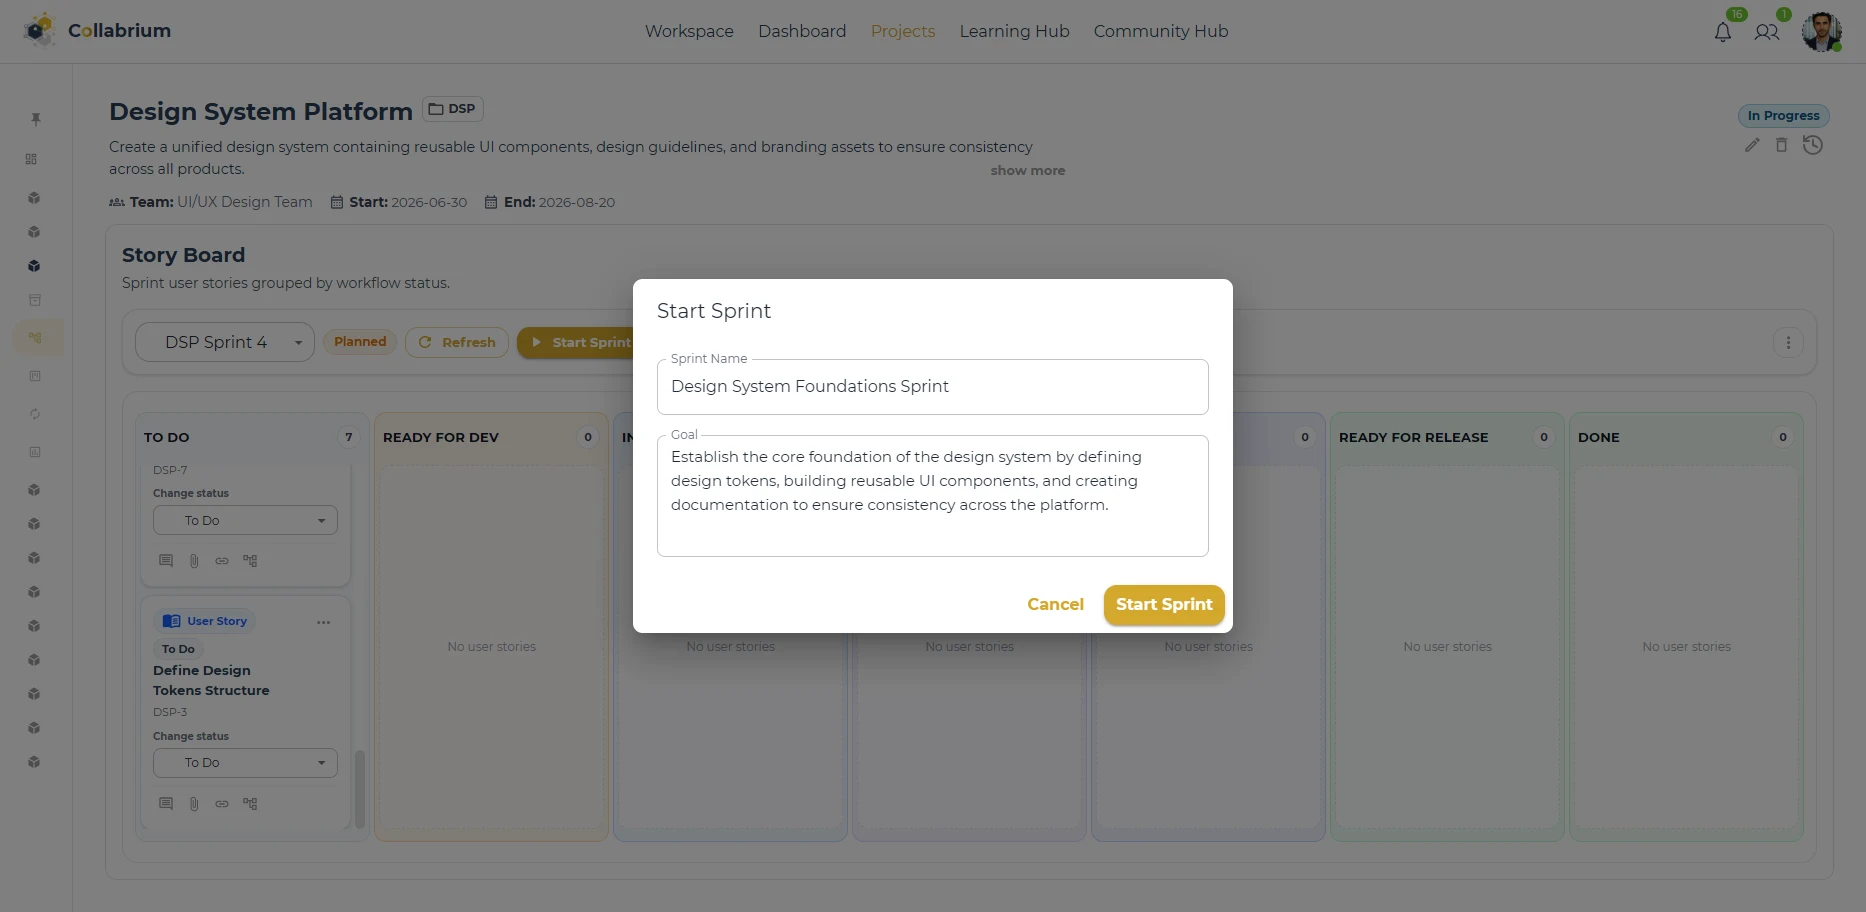Open the user profile avatar
Viewport: 1866px width, 912px height.
1821,31
